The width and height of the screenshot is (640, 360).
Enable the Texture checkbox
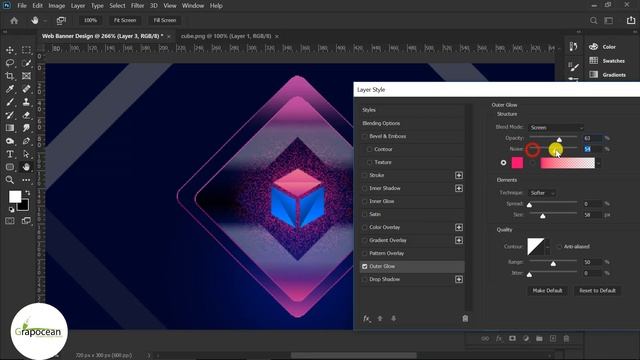pos(369,162)
